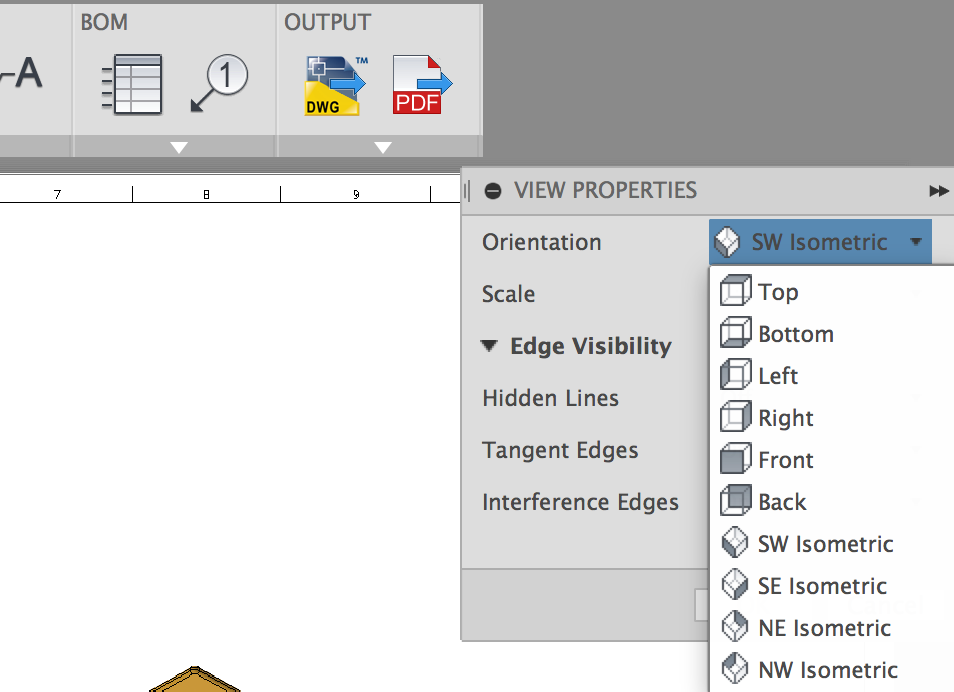This screenshot has height=692, width=954.
Task: Click the Scale label
Action: pos(508,294)
